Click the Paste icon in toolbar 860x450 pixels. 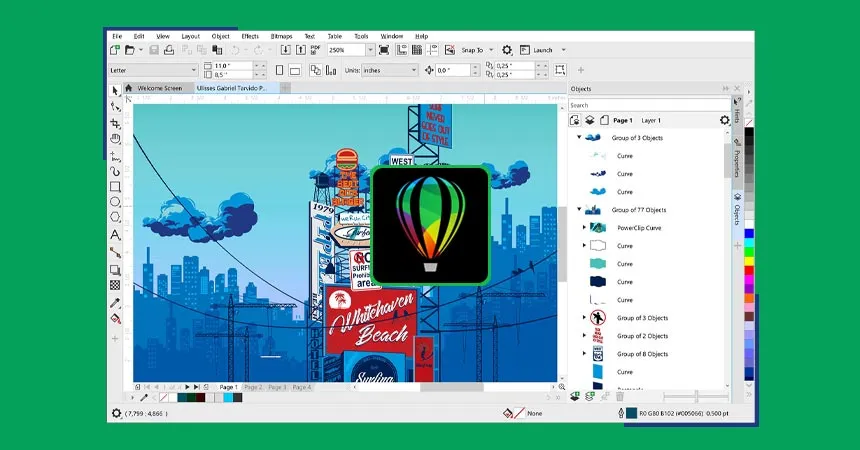218,50
